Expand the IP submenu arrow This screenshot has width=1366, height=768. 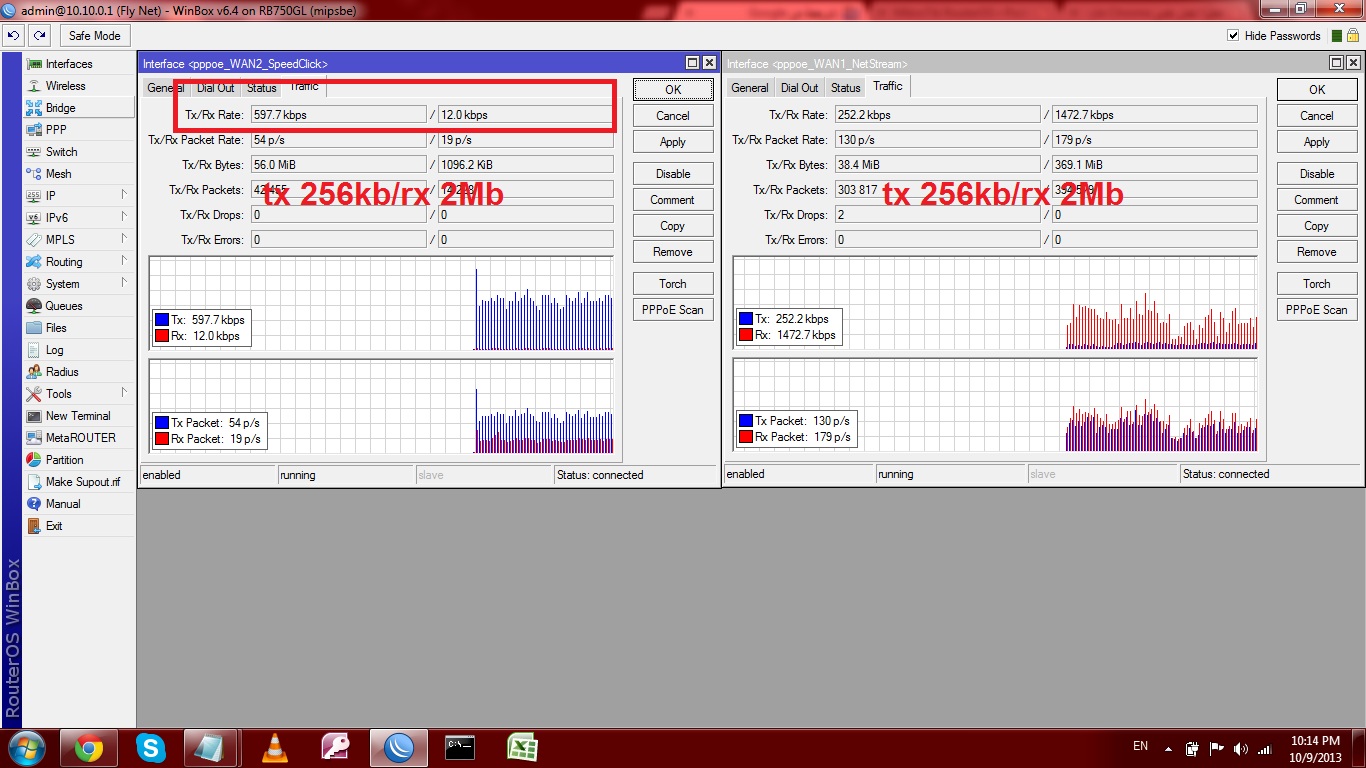[124, 195]
